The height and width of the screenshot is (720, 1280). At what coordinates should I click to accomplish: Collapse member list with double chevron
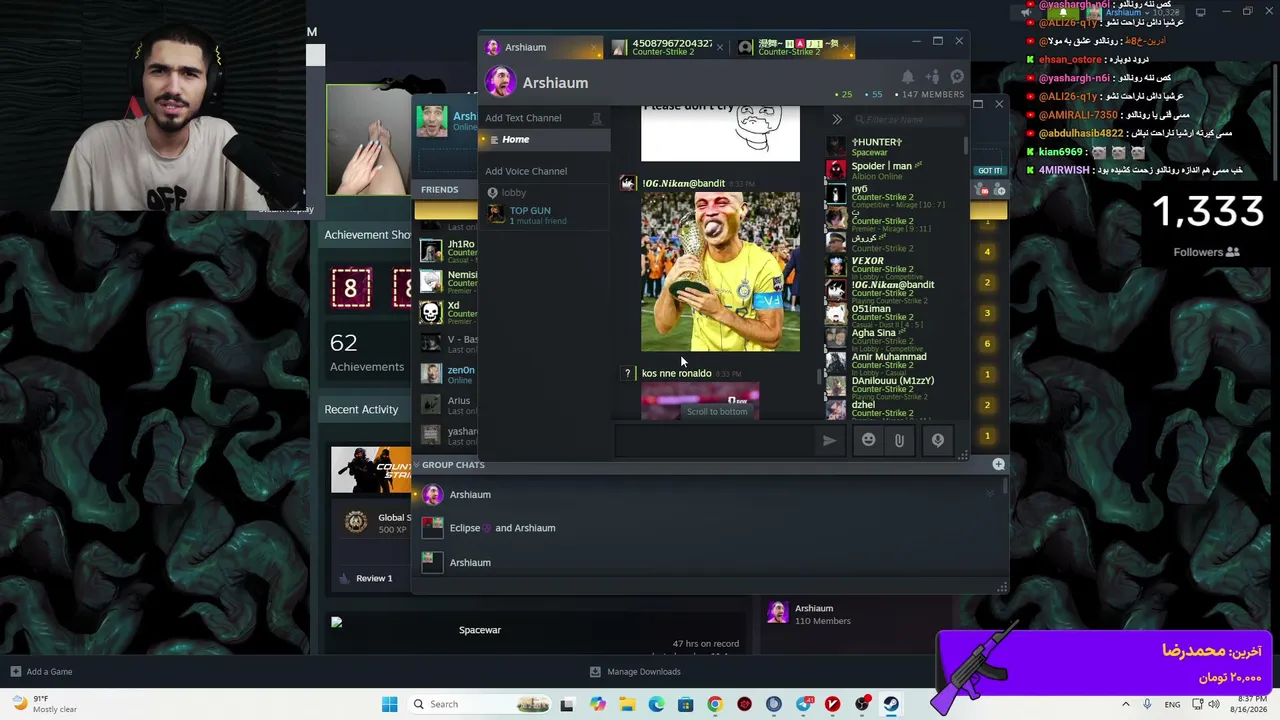click(837, 119)
